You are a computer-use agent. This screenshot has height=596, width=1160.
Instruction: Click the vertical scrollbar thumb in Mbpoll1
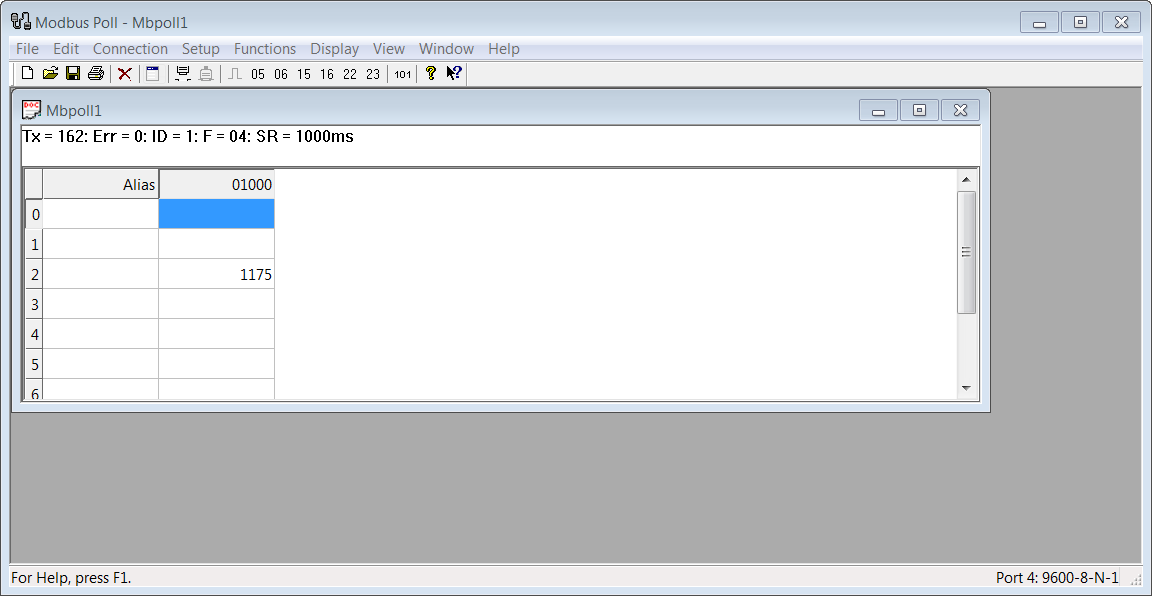(x=966, y=252)
